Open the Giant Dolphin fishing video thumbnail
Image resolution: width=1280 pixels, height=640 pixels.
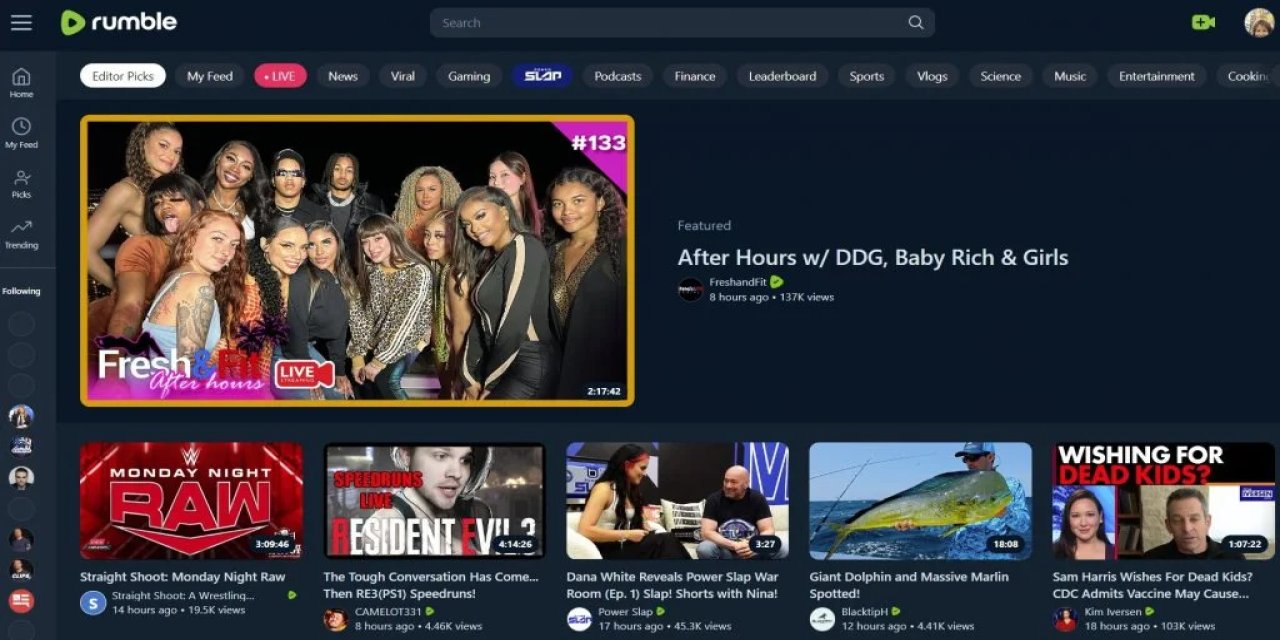[x=920, y=500]
